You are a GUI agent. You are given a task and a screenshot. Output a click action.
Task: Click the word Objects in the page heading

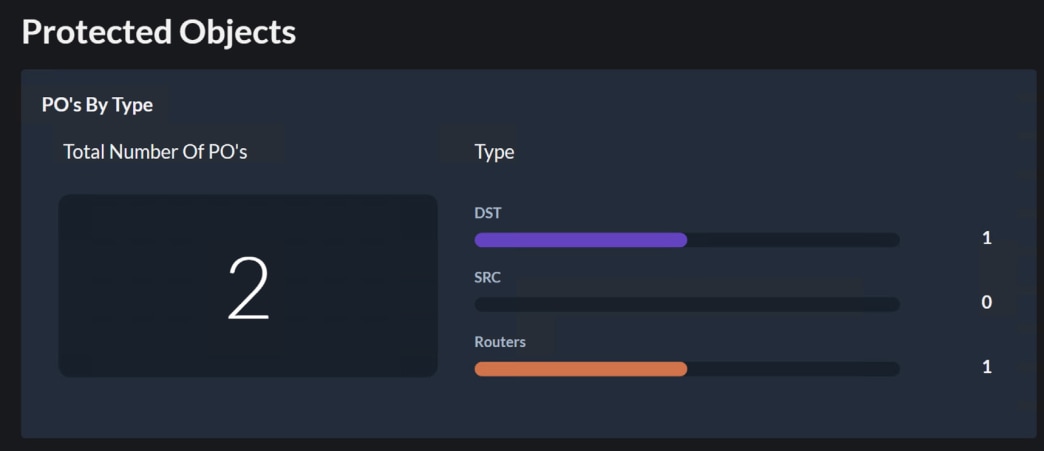tap(238, 32)
